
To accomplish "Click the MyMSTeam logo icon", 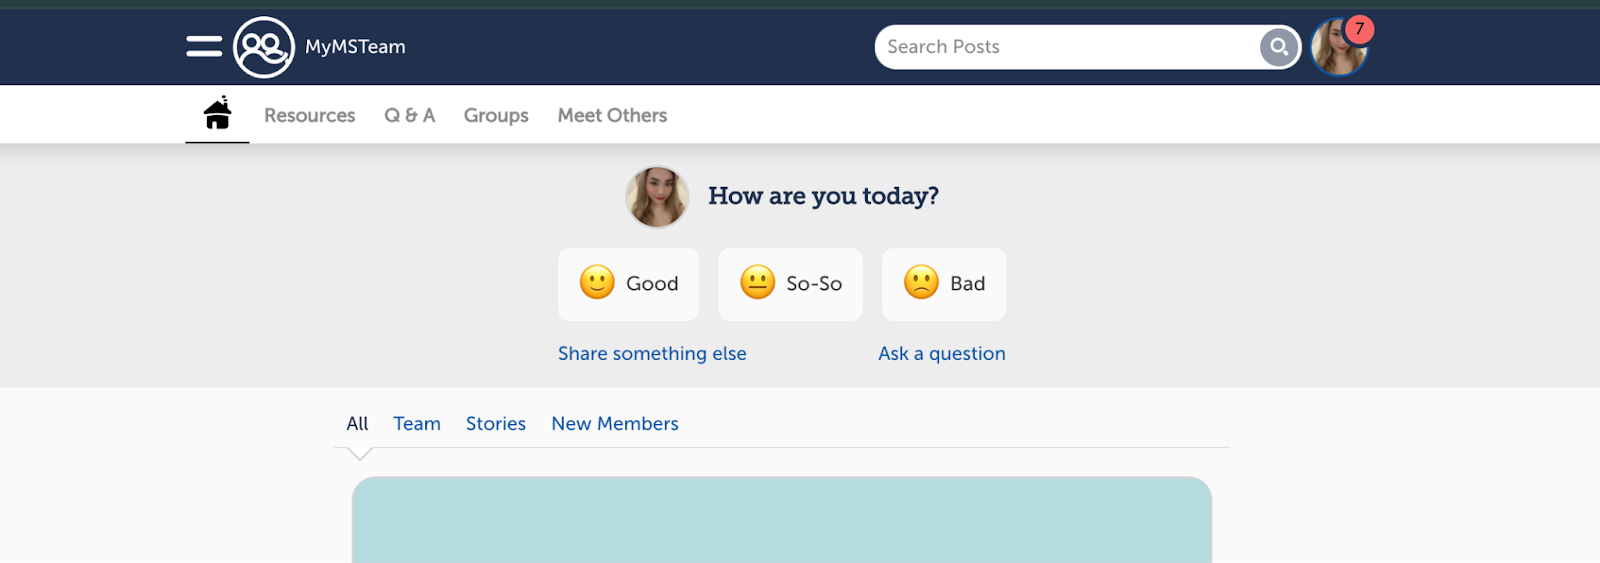I will tap(264, 47).
